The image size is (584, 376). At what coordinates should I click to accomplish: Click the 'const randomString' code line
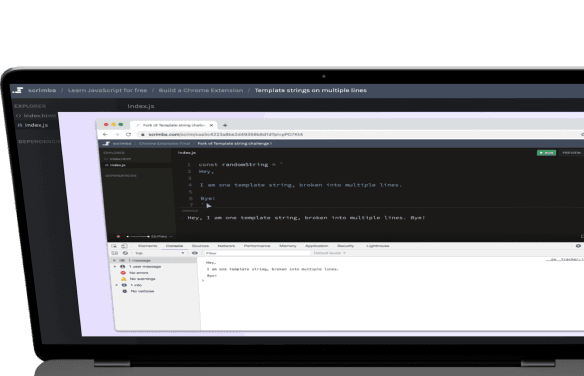click(x=241, y=164)
